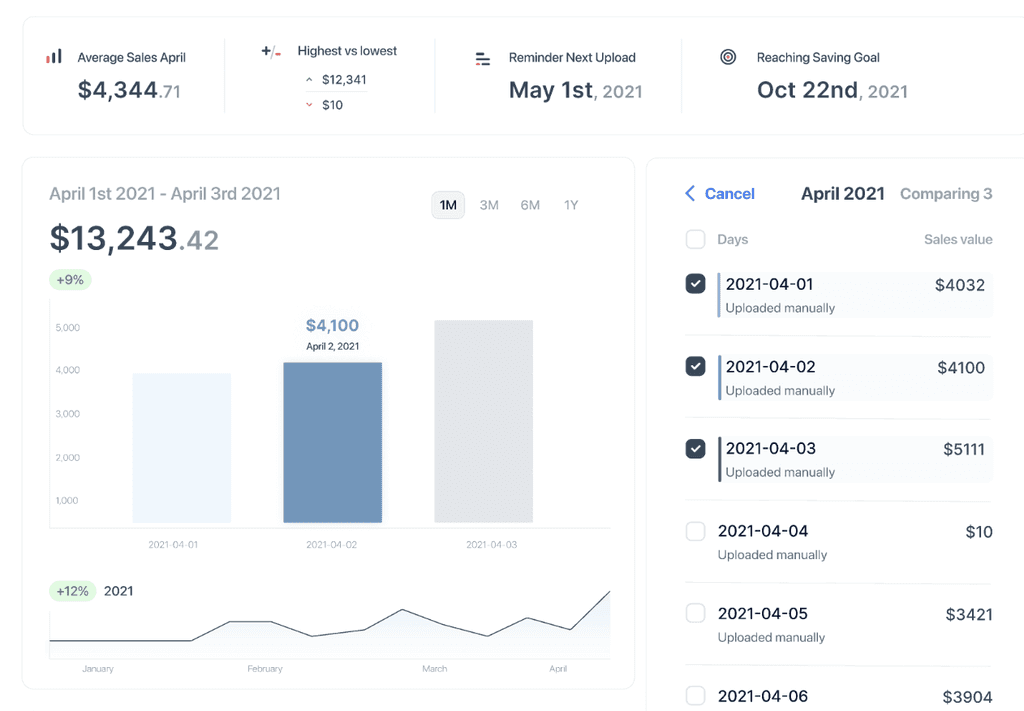Viewport: 1024px width, 711px height.
Task: Click the Days column header
Action: point(733,240)
